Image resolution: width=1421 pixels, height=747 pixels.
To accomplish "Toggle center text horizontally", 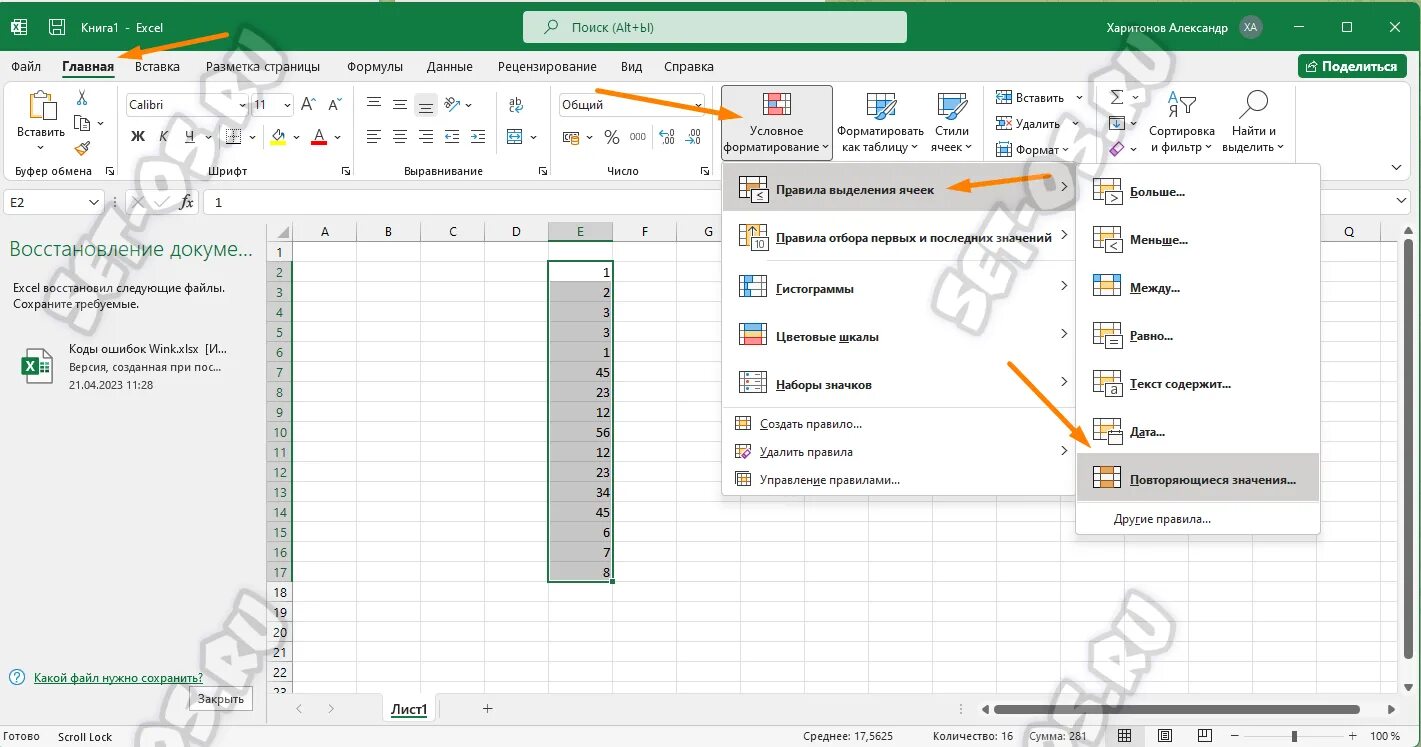I will coord(400,137).
